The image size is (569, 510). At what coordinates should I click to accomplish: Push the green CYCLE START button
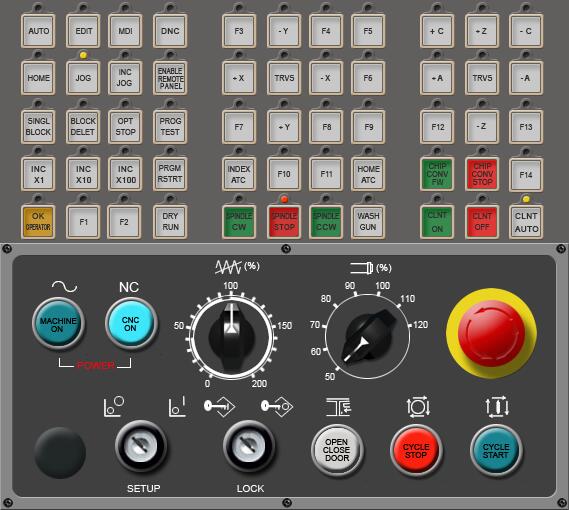coord(496,450)
